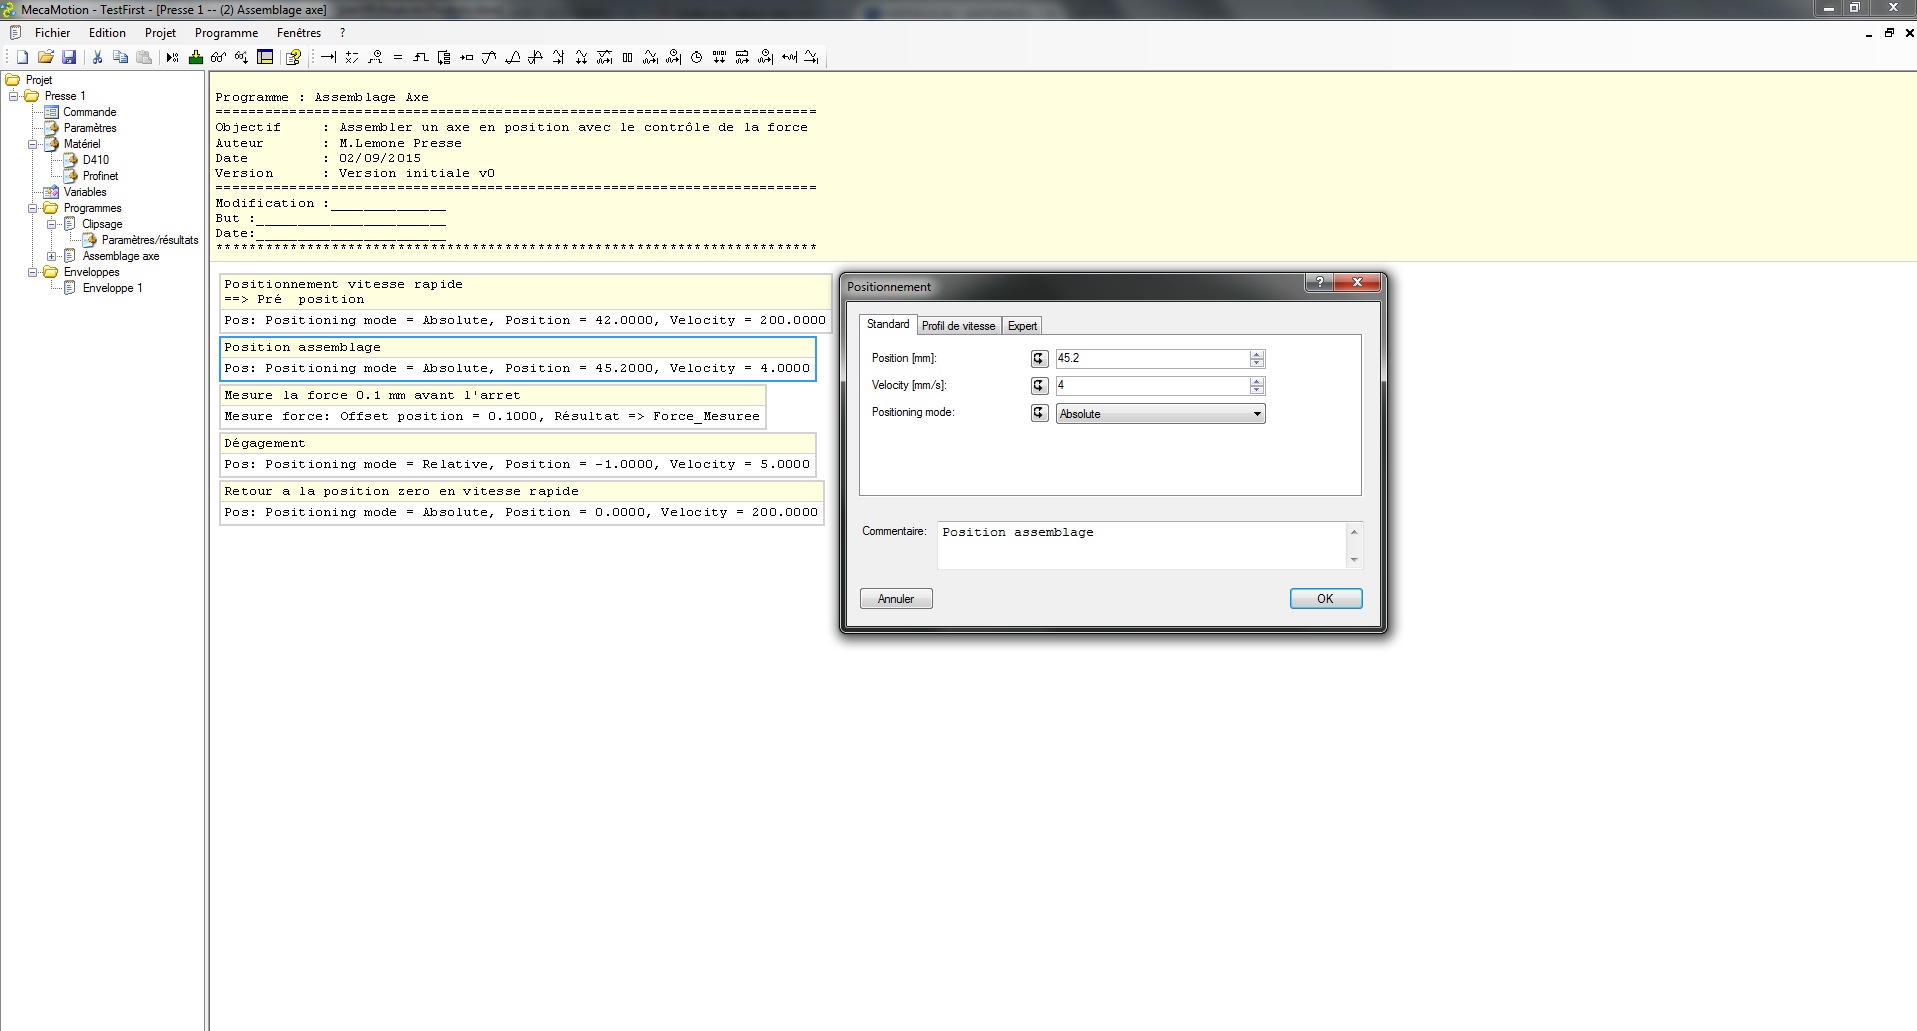1917x1031 pixels.
Task: Select D410 hardware tree item
Action: tap(96, 160)
